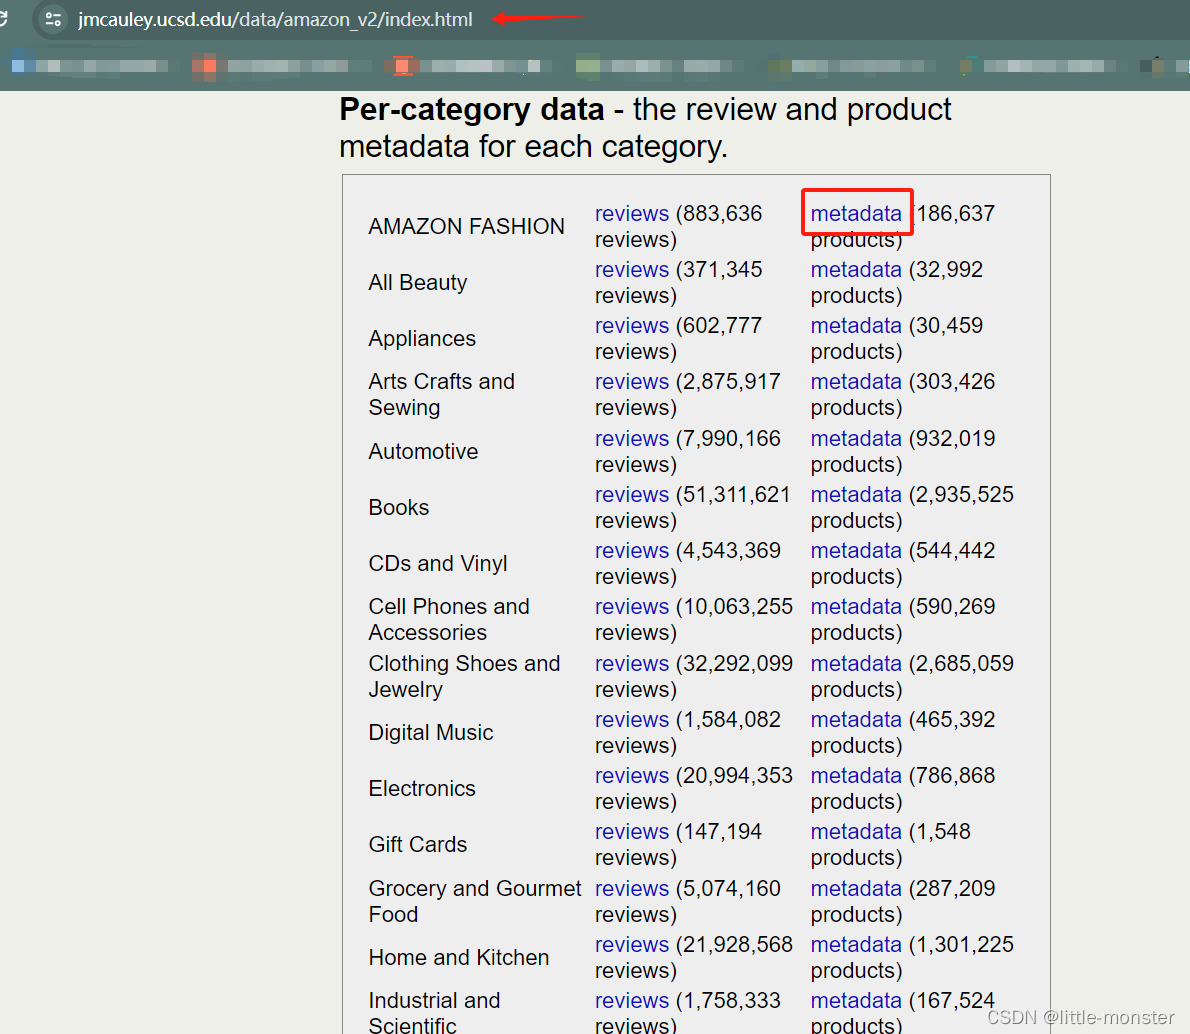The image size is (1190, 1034).
Task: Click the '(1,548' Gift Cards product count
Action: tap(939, 831)
